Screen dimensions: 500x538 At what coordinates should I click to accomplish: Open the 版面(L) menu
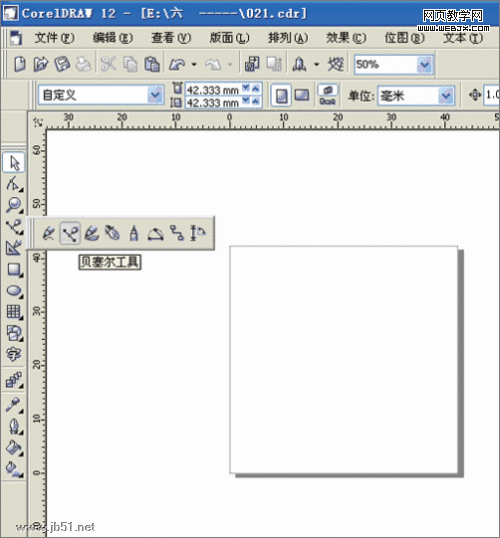(229, 38)
